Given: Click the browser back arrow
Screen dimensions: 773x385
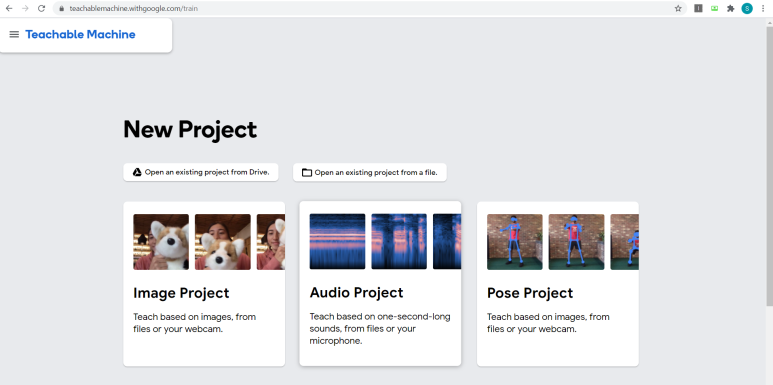Looking at the screenshot, I should (9, 8).
